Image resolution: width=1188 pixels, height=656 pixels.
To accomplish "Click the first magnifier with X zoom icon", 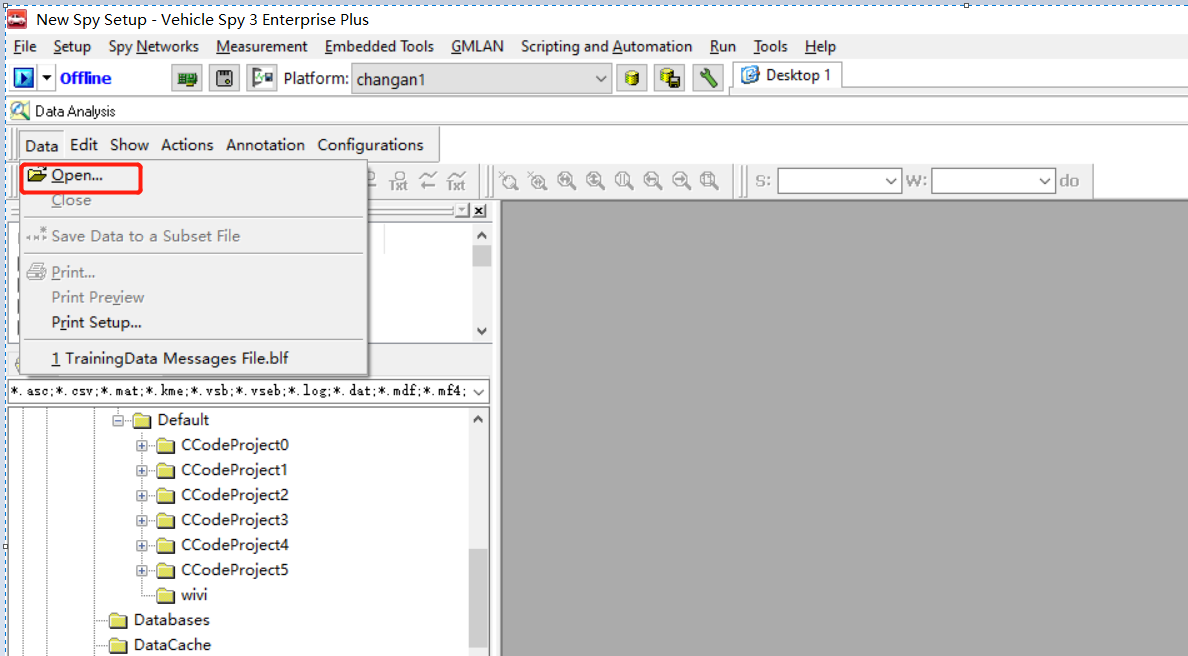I will [508, 180].
